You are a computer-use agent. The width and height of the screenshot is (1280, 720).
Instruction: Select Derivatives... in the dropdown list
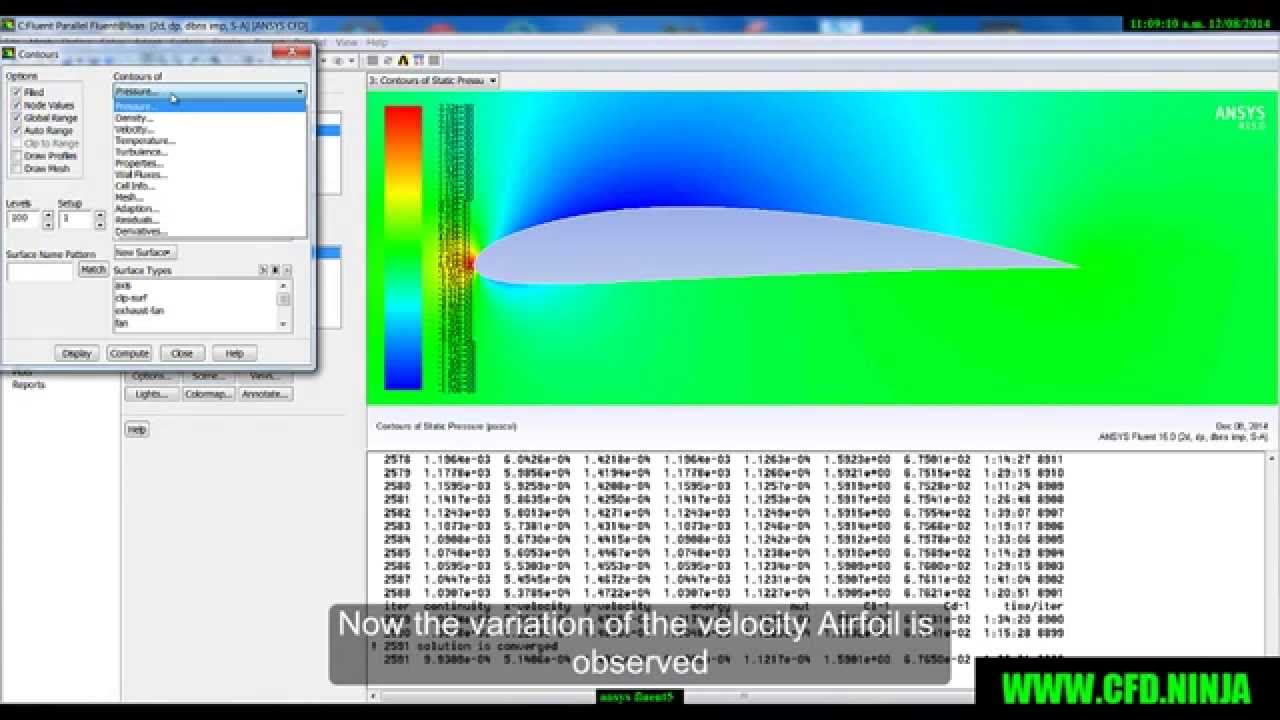point(210,231)
